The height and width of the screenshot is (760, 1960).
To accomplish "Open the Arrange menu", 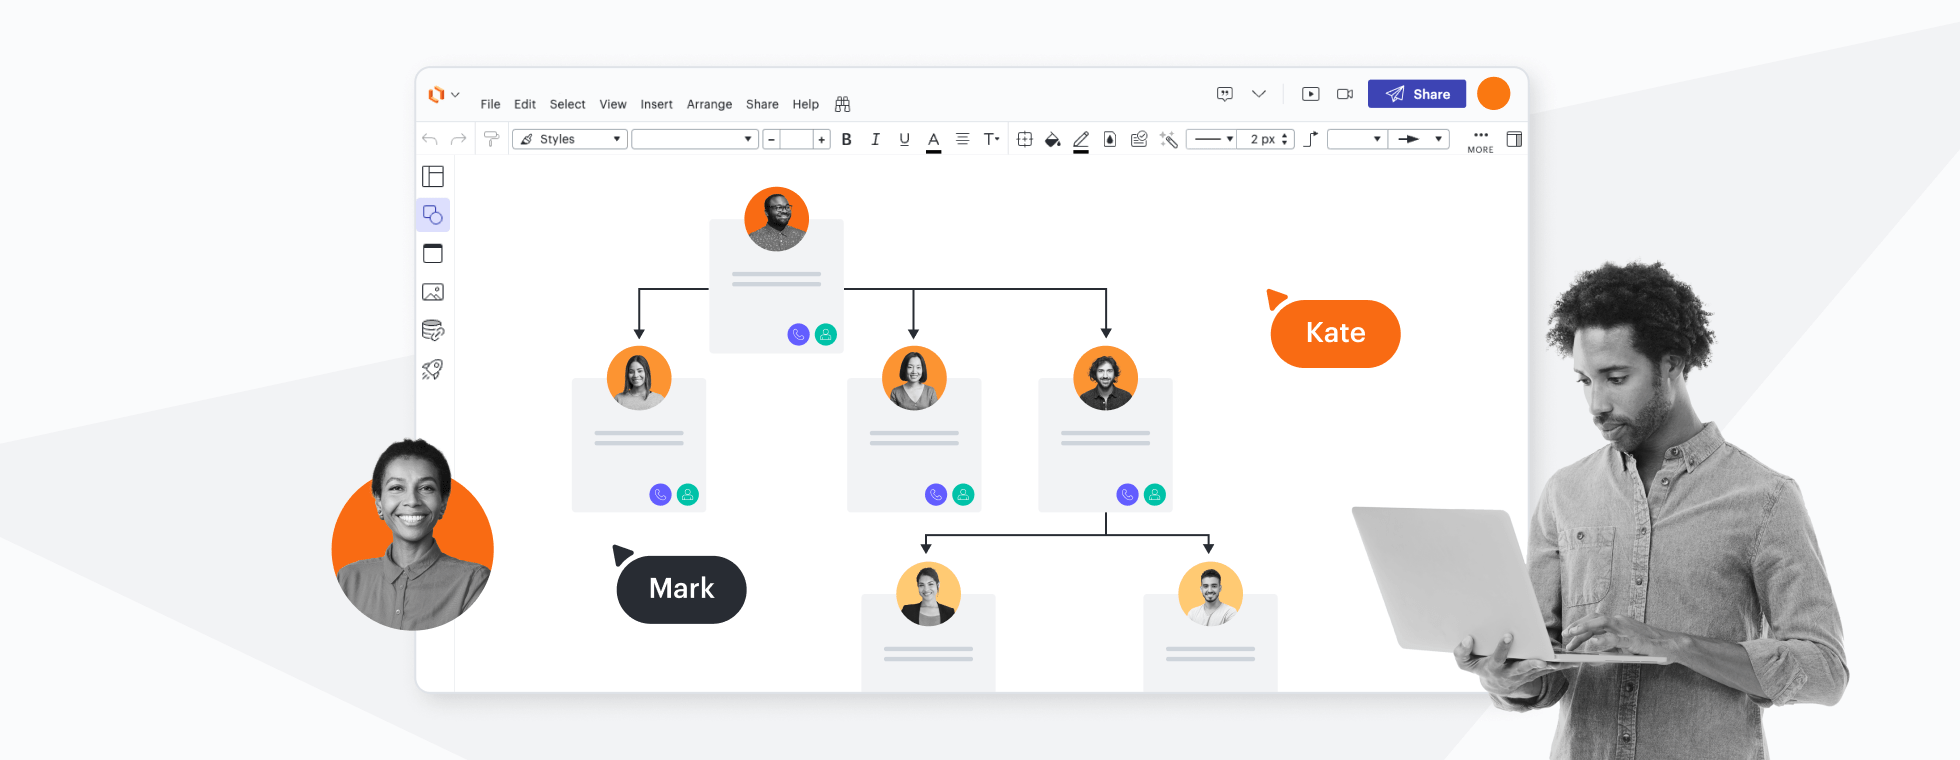I will click(x=709, y=104).
